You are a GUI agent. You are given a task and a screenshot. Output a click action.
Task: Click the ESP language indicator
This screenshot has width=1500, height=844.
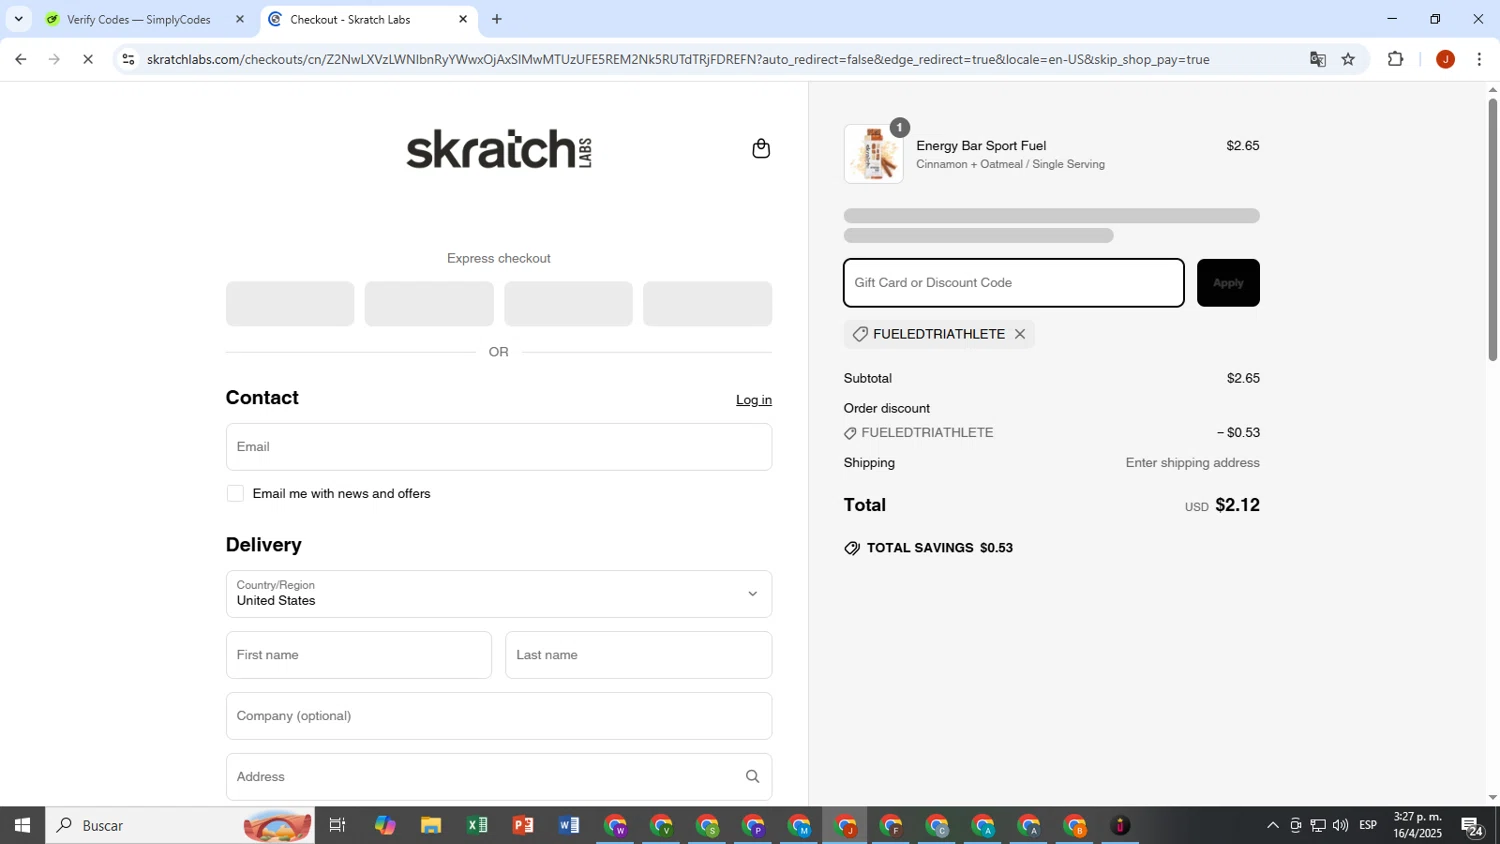tap(1368, 826)
